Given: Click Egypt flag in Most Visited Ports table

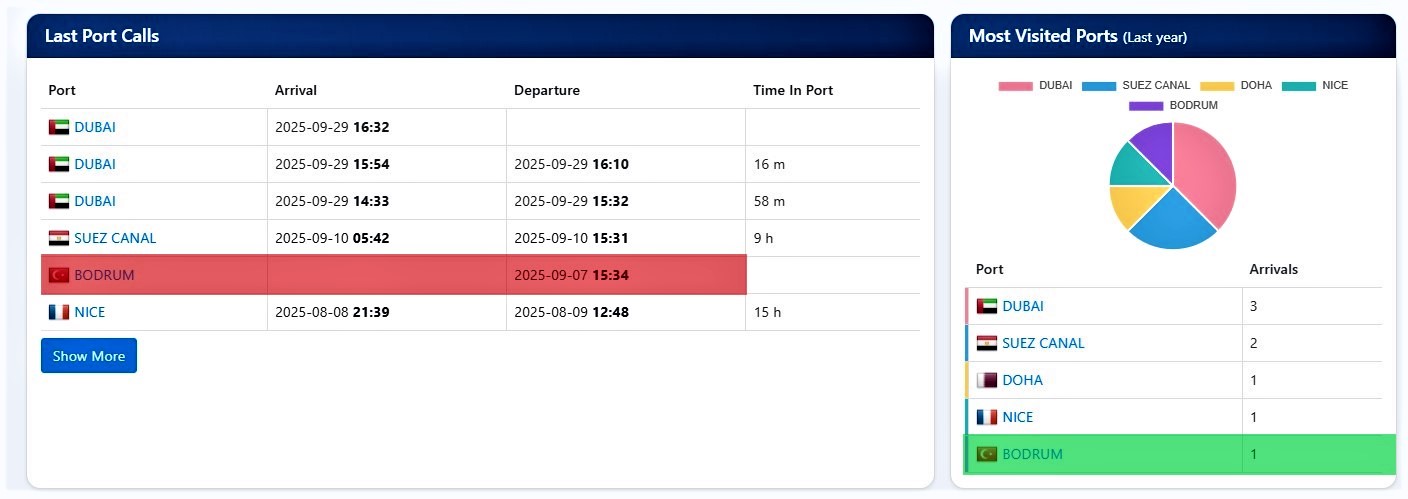Looking at the screenshot, I should [x=987, y=343].
